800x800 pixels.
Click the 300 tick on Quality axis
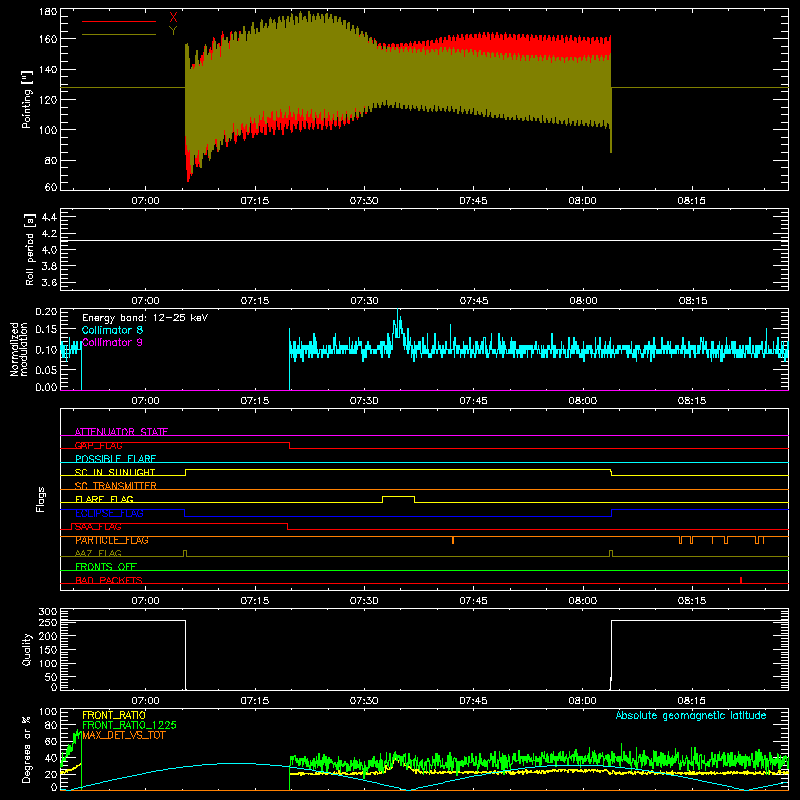pos(48,612)
